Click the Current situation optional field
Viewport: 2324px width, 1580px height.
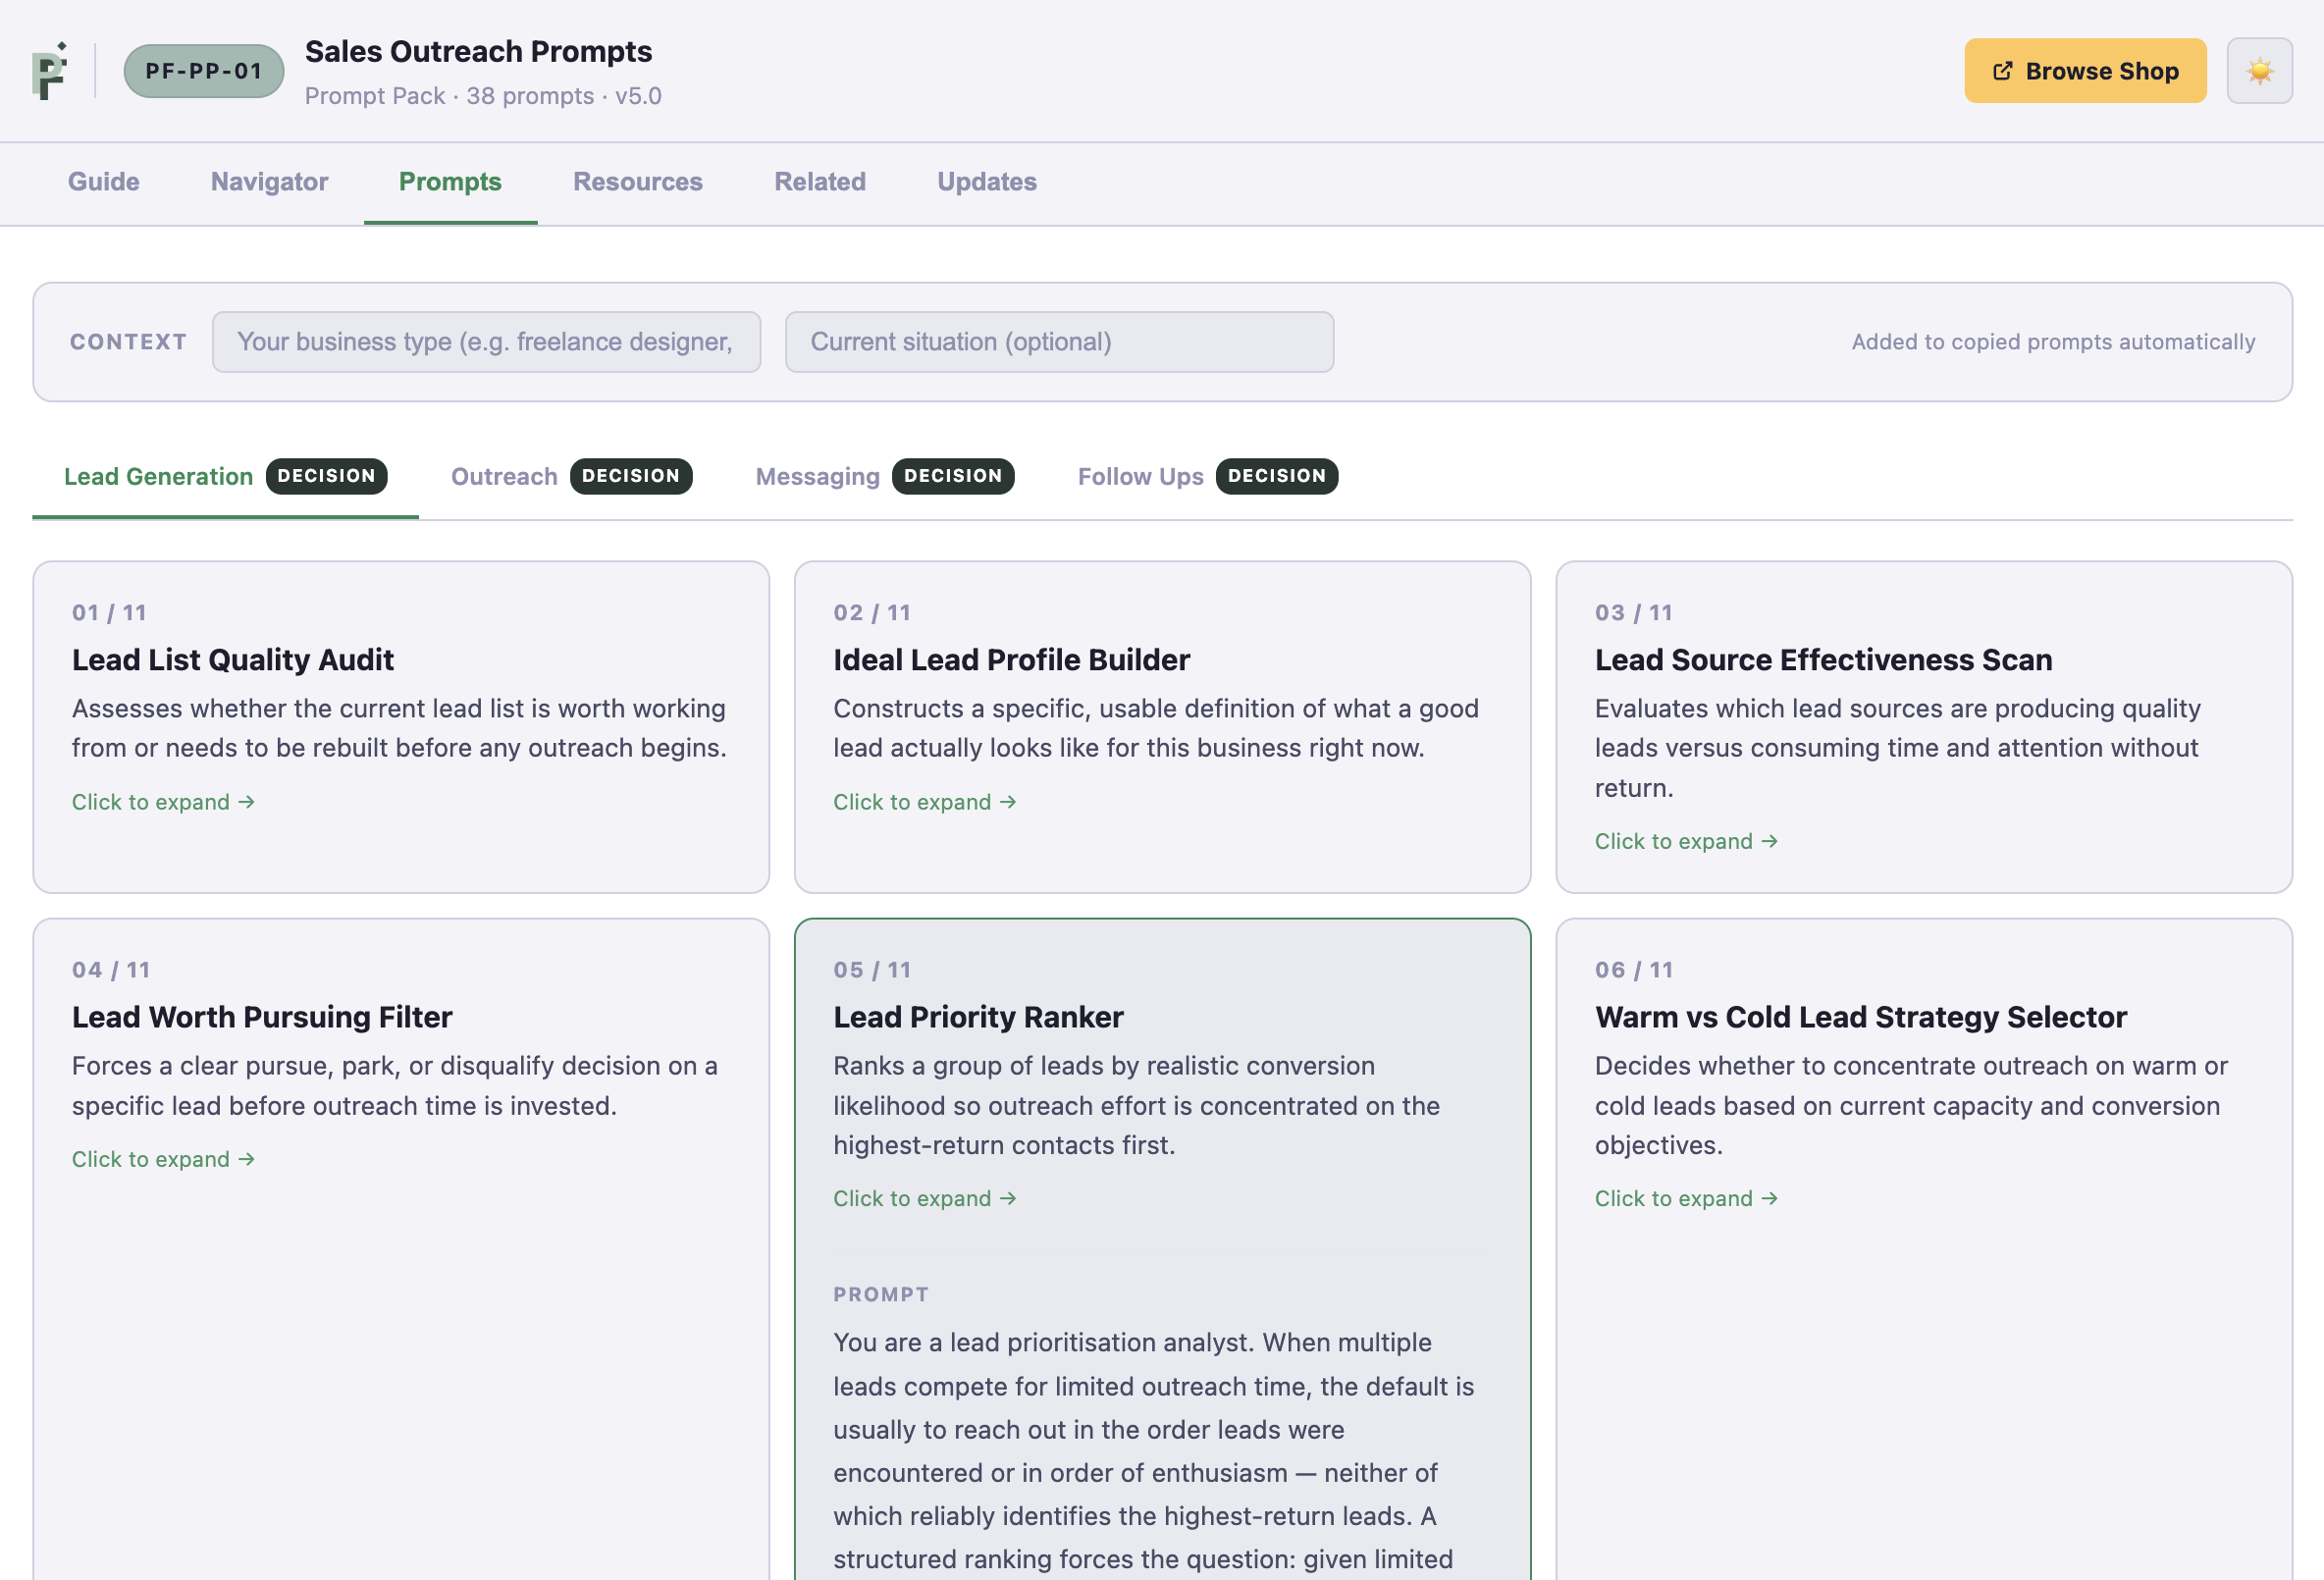(1059, 342)
